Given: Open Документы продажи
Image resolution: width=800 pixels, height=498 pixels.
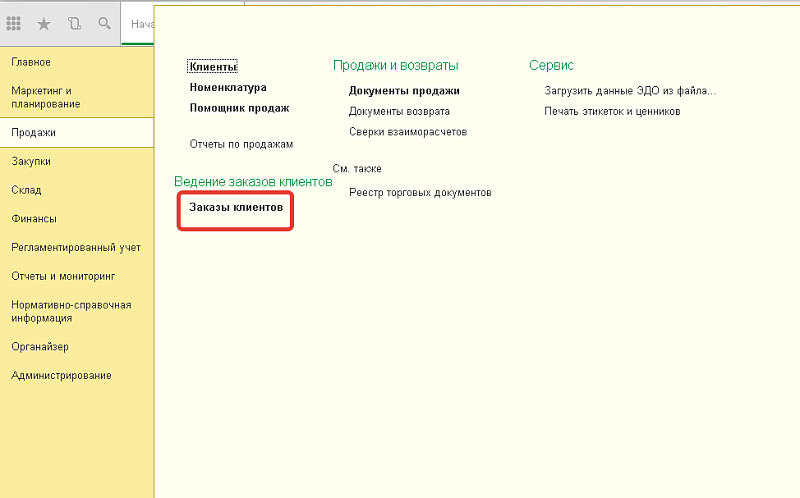Looking at the screenshot, I should point(404,91).
